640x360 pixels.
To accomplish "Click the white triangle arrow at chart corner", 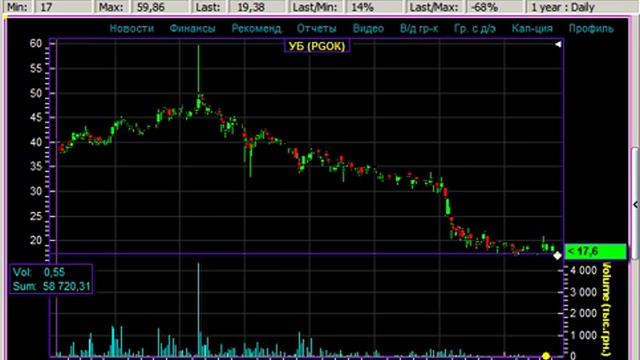I will [558, 44].
